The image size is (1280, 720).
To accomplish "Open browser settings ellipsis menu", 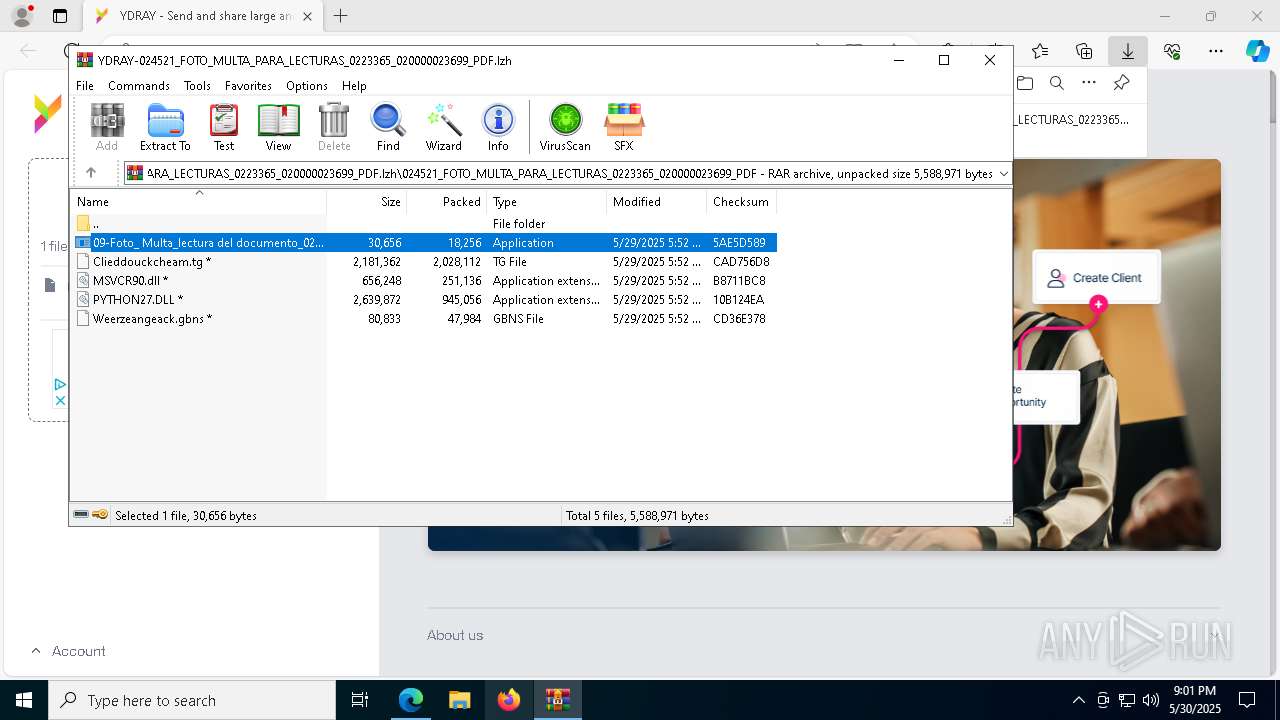I will (1216, 51).
